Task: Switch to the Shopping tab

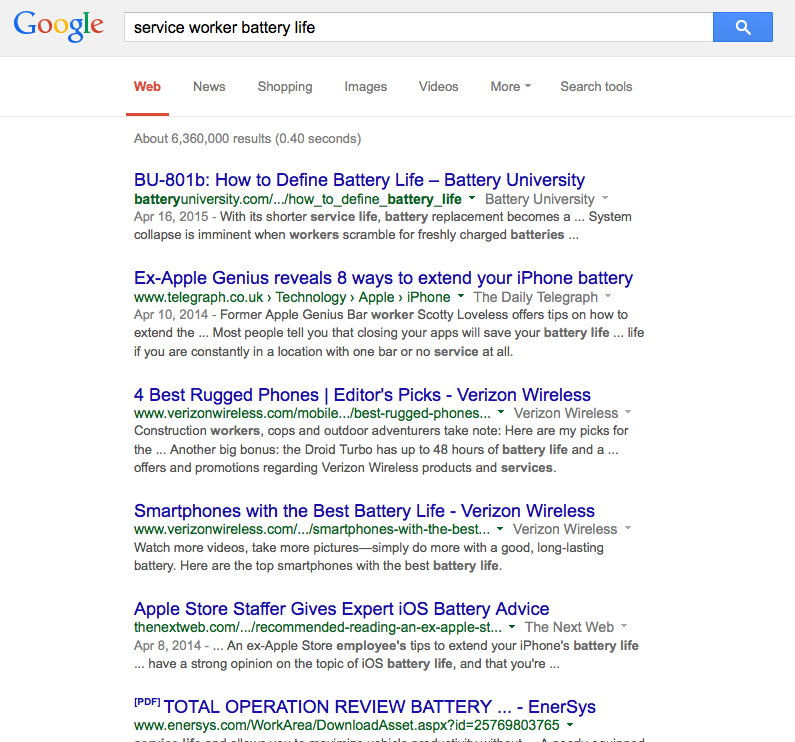Action: [x=285, y=87]
